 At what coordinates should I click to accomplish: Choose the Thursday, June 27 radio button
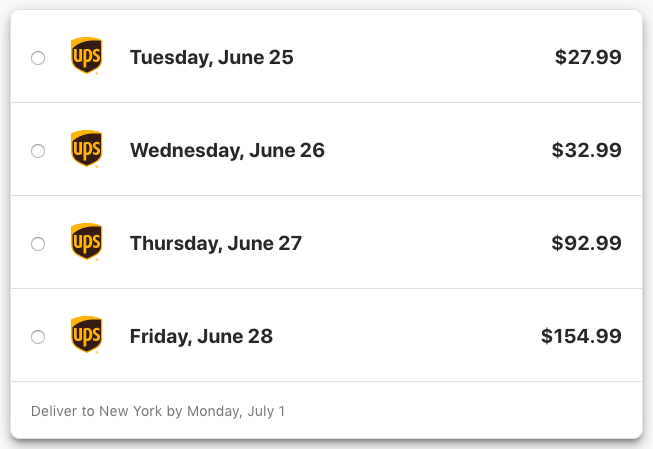pos(38,244)
